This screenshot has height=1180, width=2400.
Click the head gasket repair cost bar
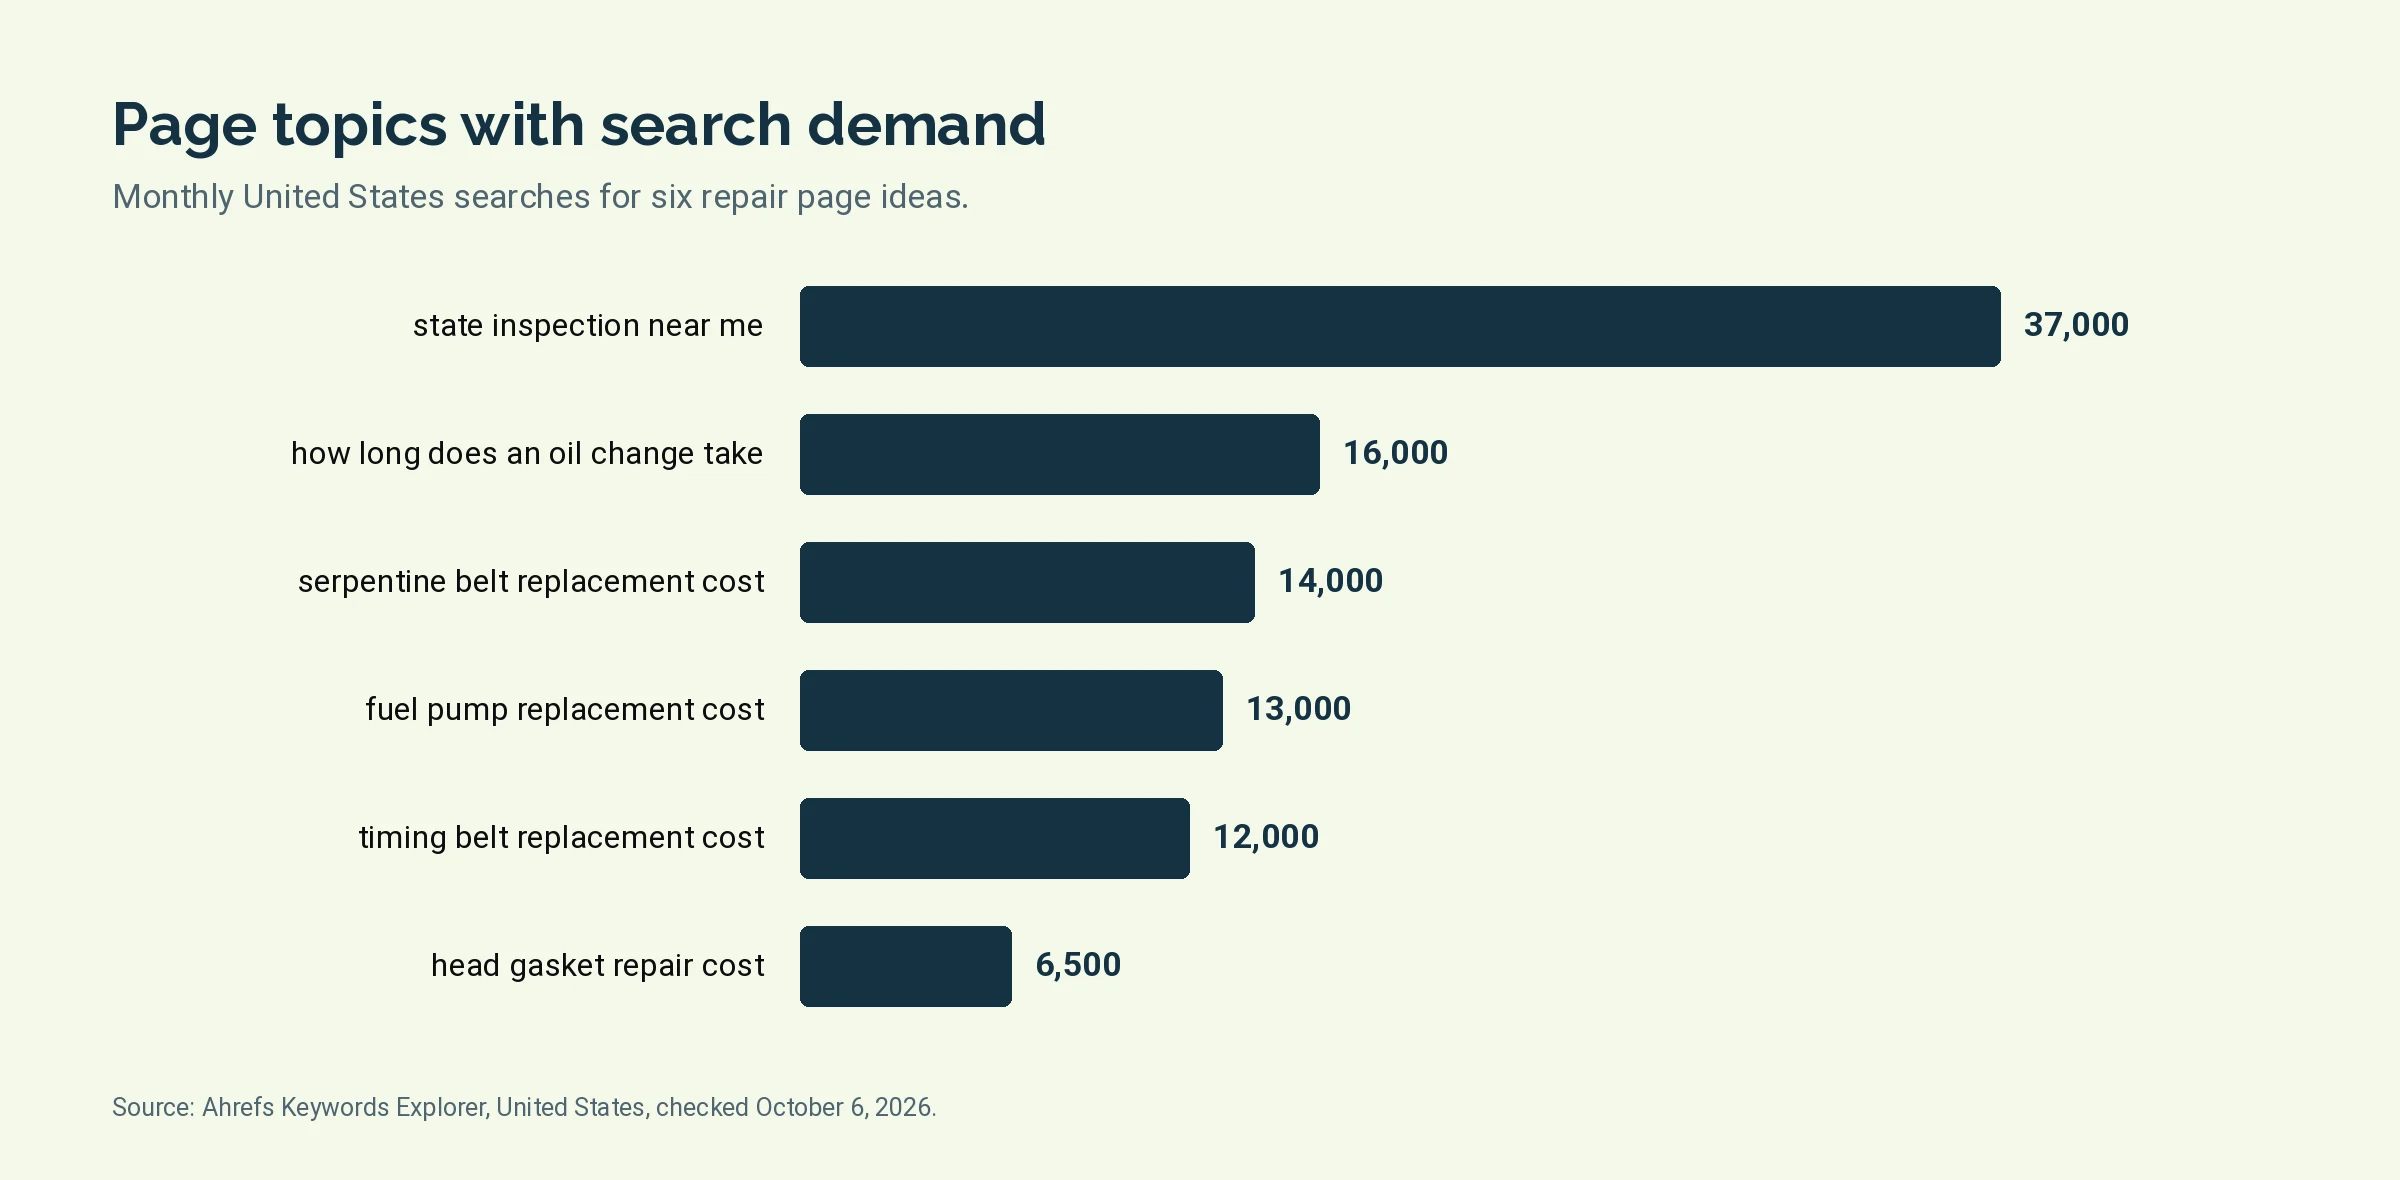click(906, 966)
